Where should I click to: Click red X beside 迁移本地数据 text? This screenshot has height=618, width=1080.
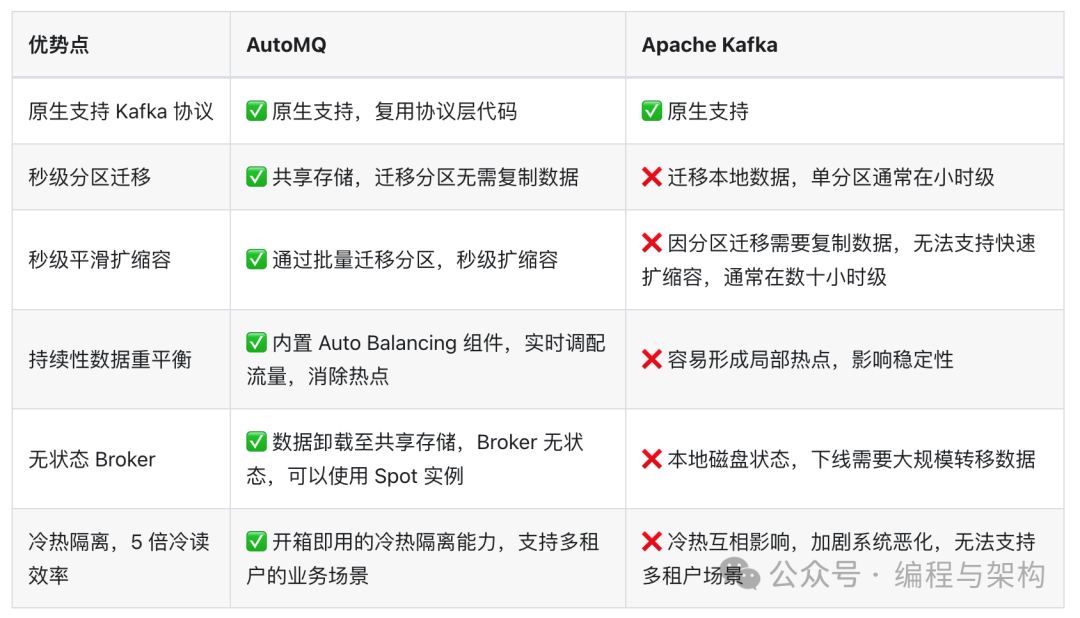[652, 177]
